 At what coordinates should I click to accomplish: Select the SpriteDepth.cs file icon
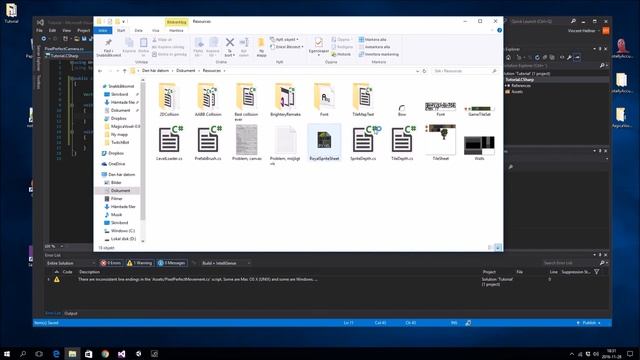363,140
